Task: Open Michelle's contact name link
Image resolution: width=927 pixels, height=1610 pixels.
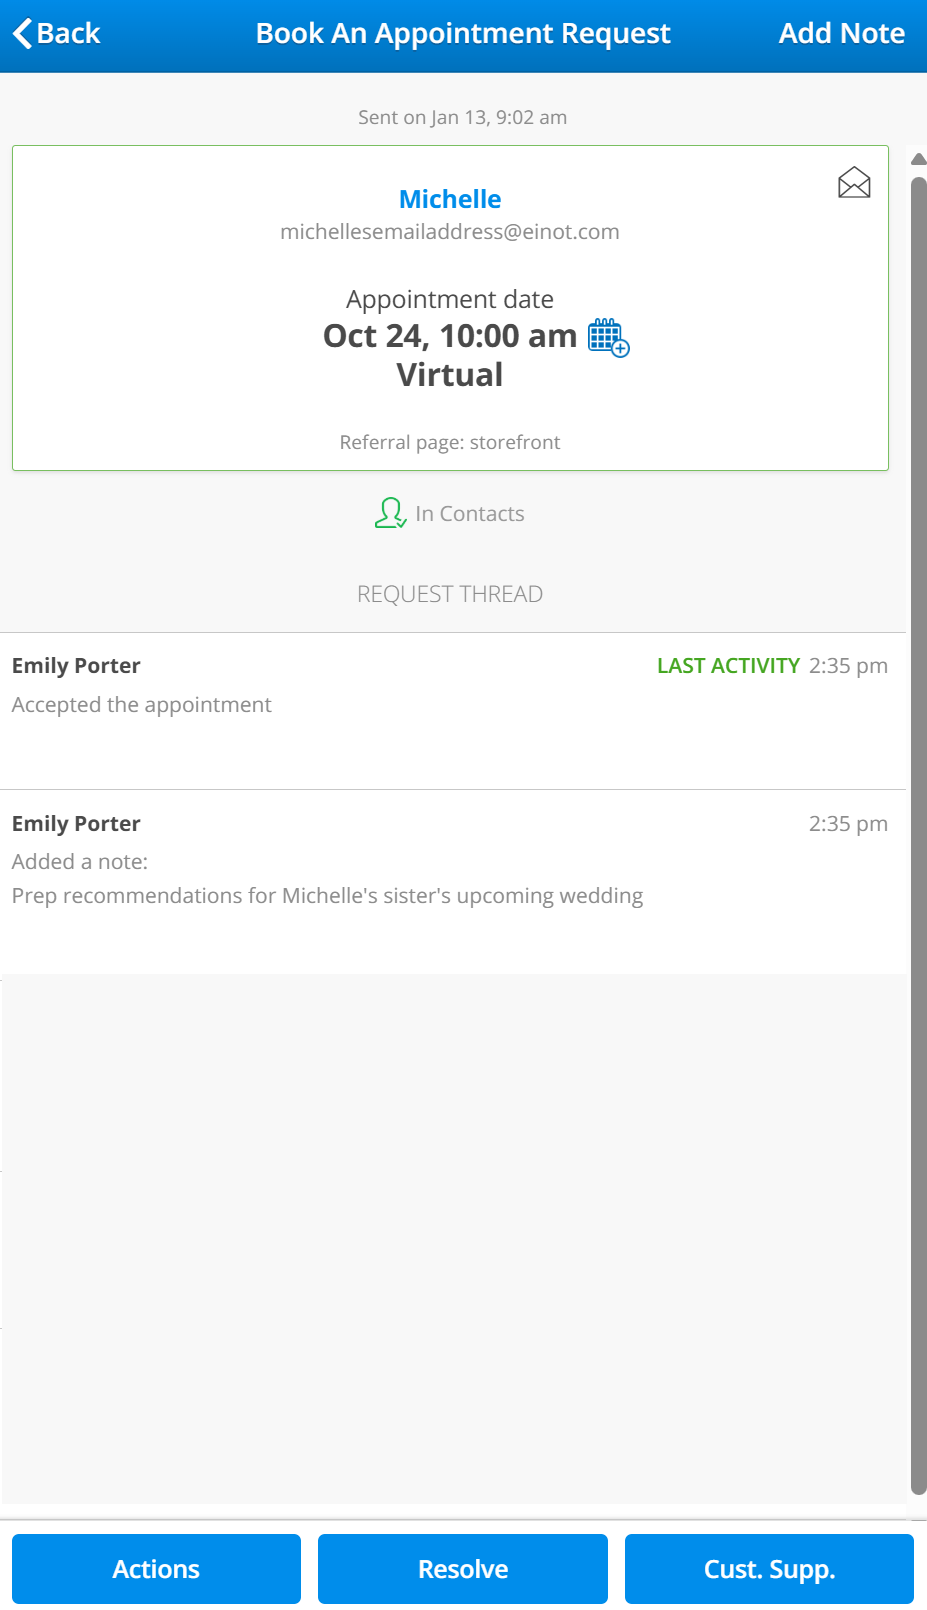Action: tap(450, 199)
